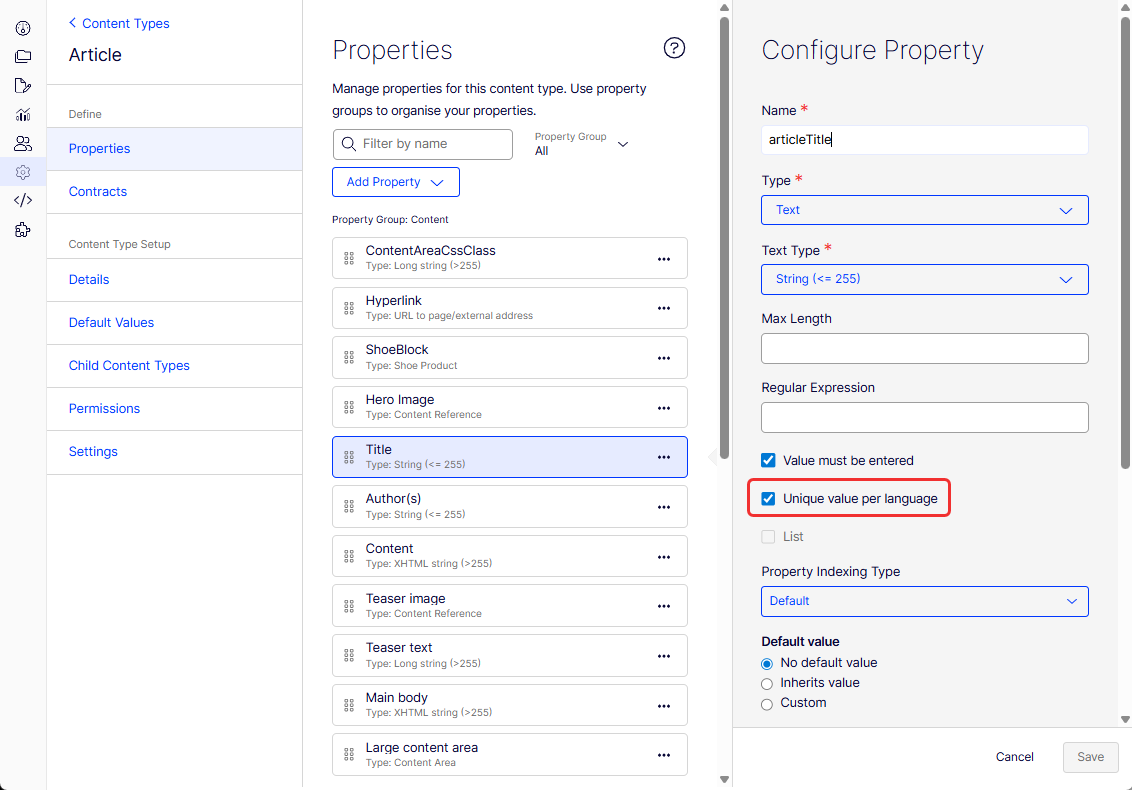Open the Text Type dropdown
The height and width of the screenshot is (790, 1132).
click(925, 279)
